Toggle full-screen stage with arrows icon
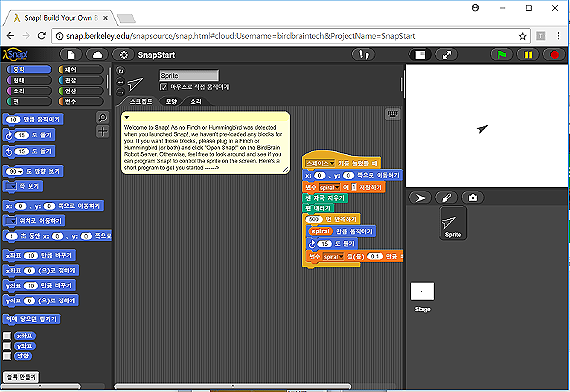The image size is (570, 392). click(x=446, y=55)
